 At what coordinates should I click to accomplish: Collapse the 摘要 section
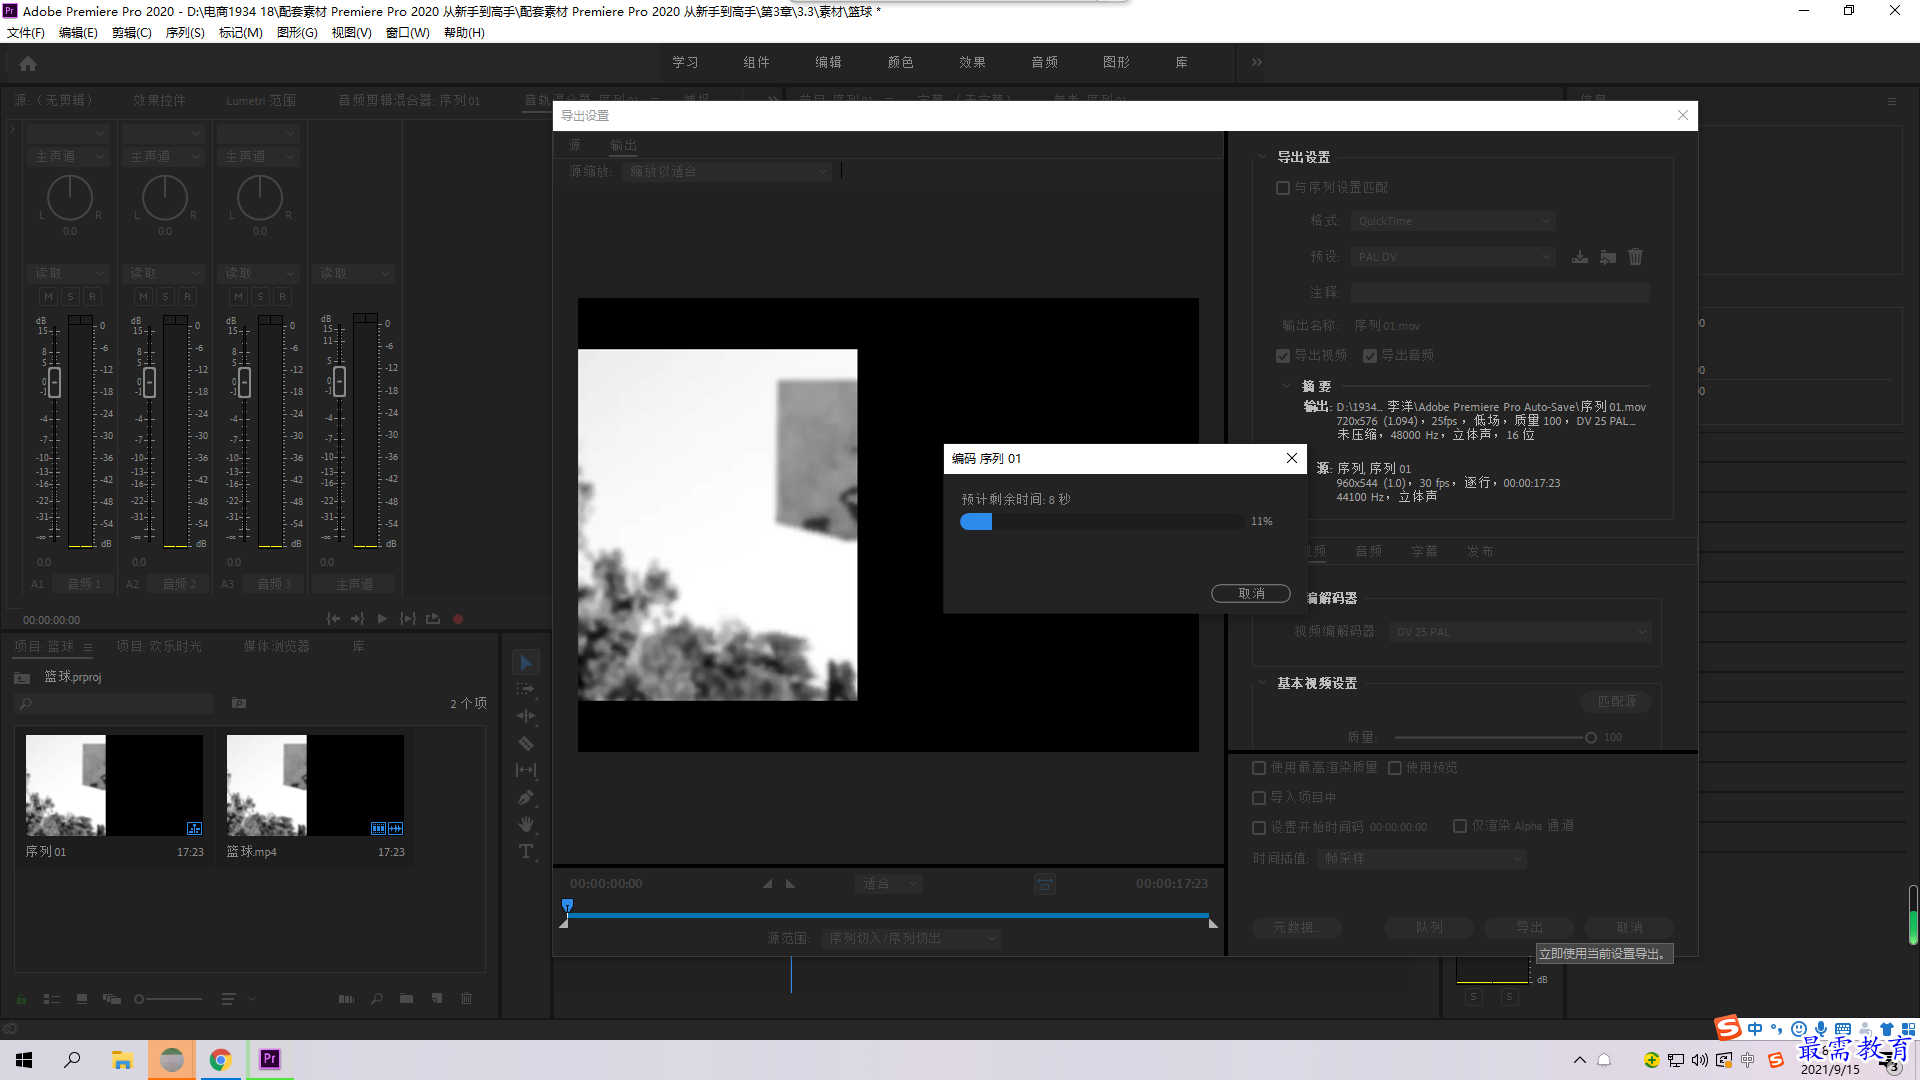click(1287, 386)
